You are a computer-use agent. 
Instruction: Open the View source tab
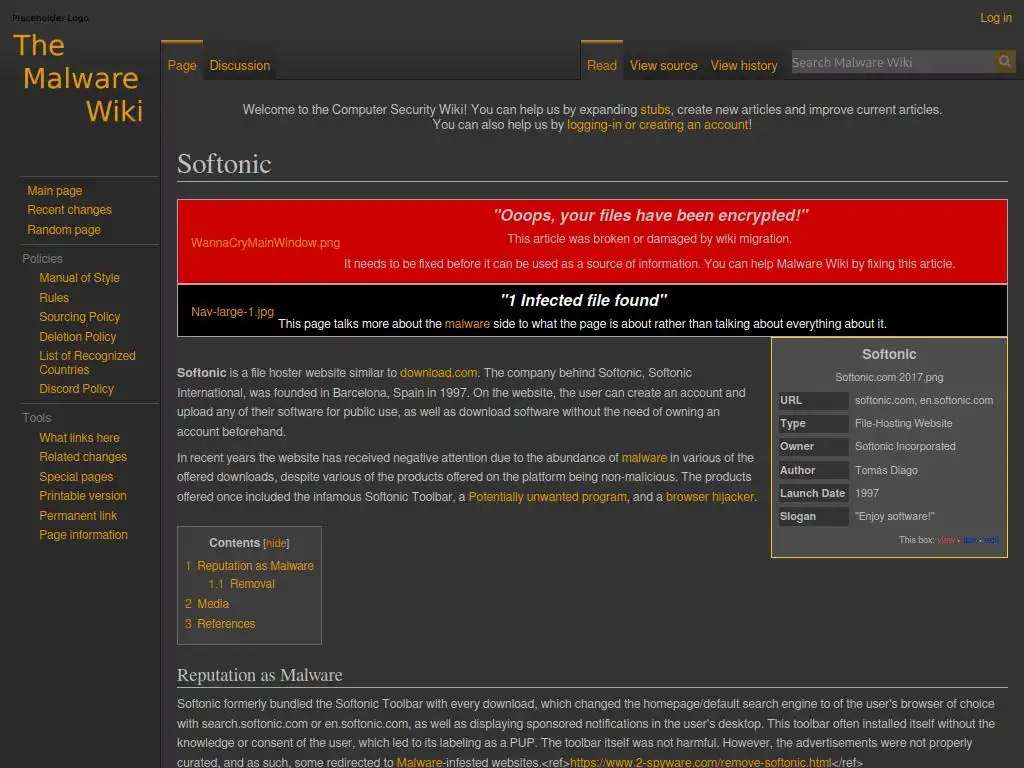coord(663,65)
